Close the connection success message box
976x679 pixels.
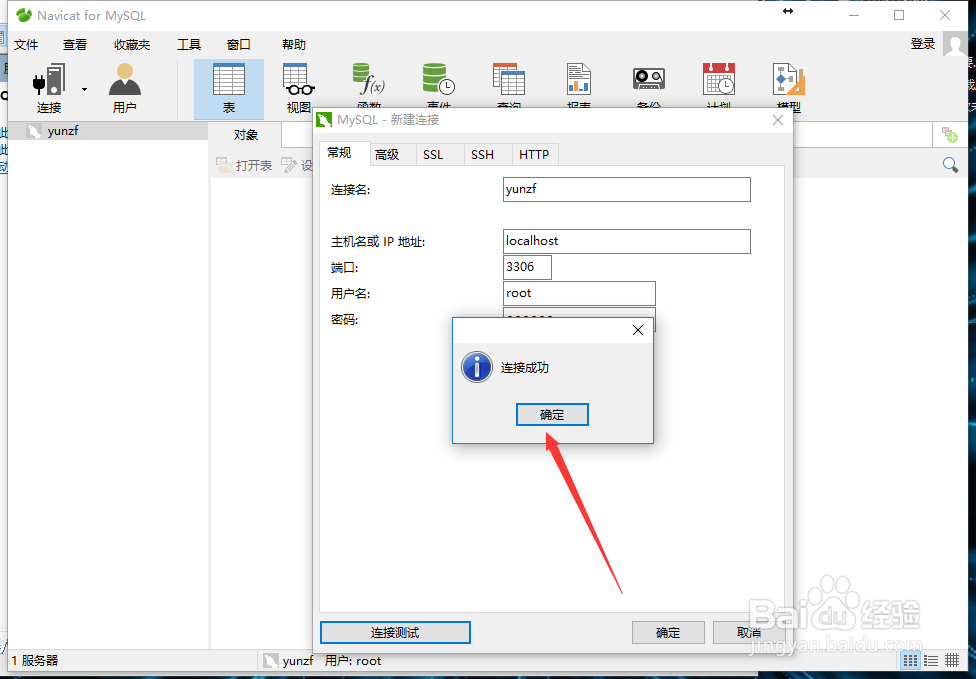[638, 330]
